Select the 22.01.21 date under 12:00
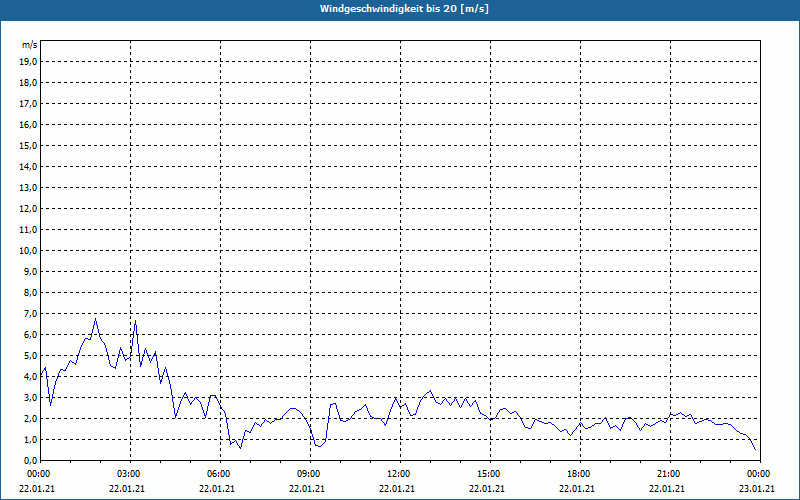 397,488
